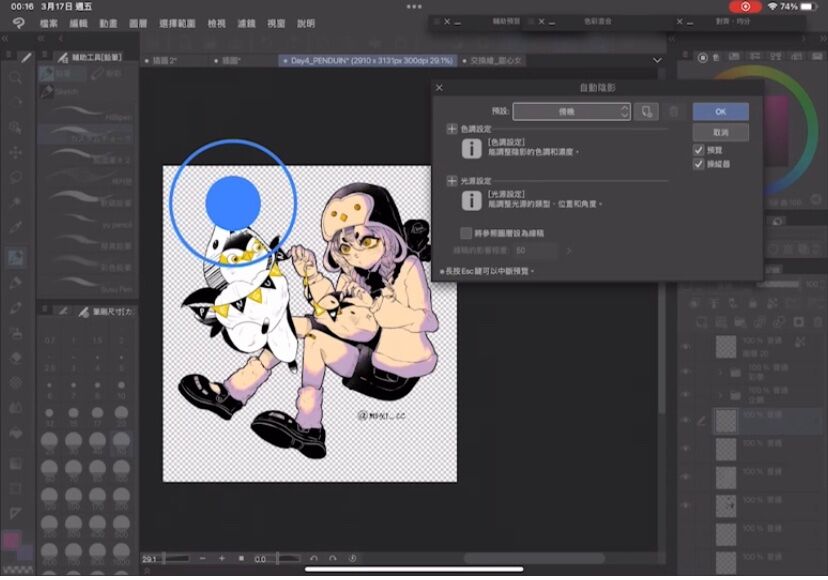Open slider arrow beside line-art value 50
Viewport: 828px width, 580px height.
pos(569,251)
